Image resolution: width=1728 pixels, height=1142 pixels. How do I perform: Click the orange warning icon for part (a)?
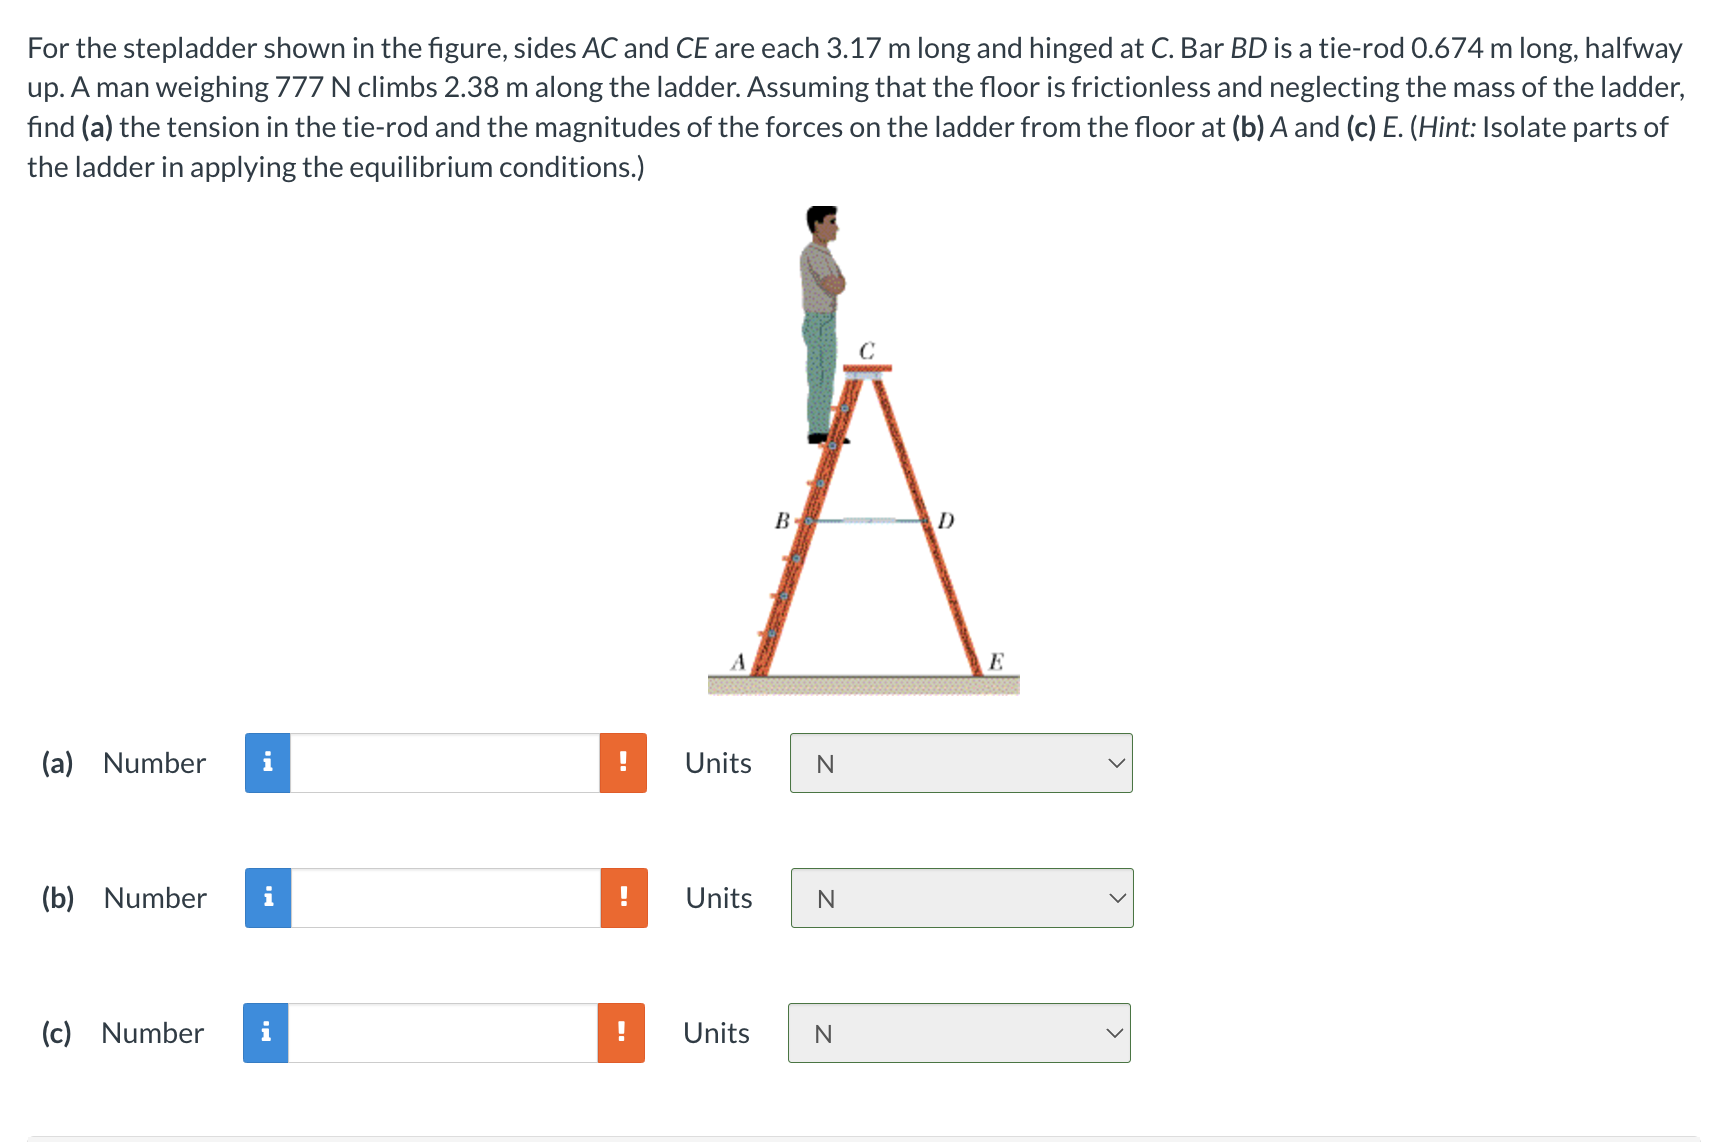[623, 762]
